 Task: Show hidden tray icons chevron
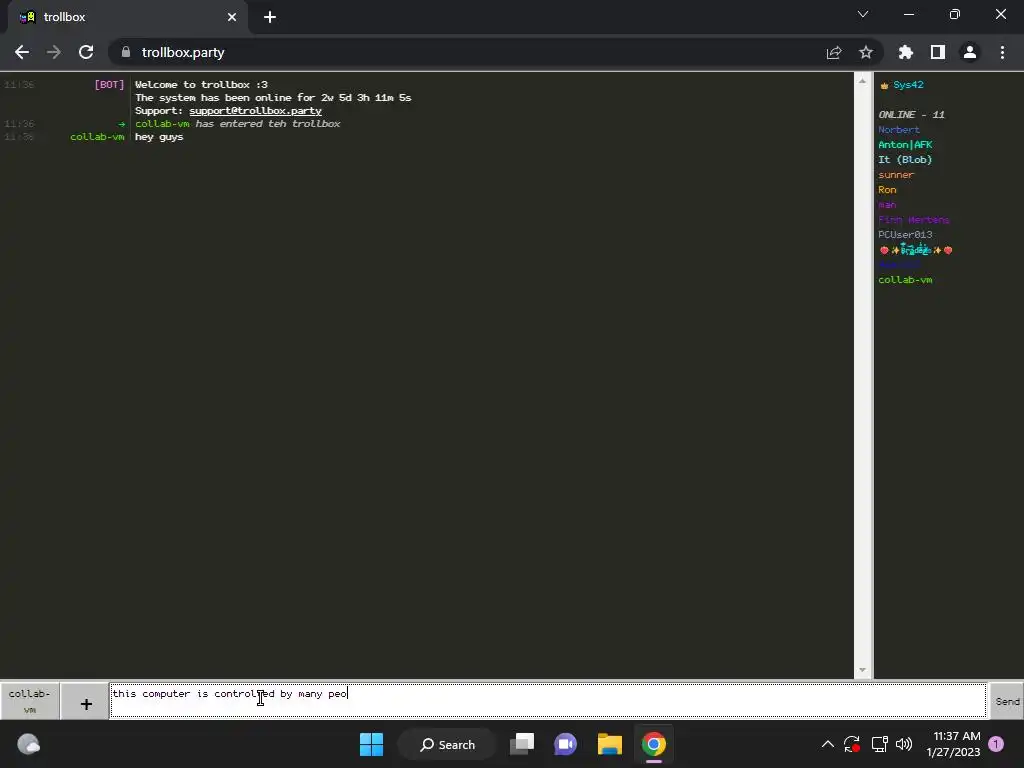tap(827, 744)
